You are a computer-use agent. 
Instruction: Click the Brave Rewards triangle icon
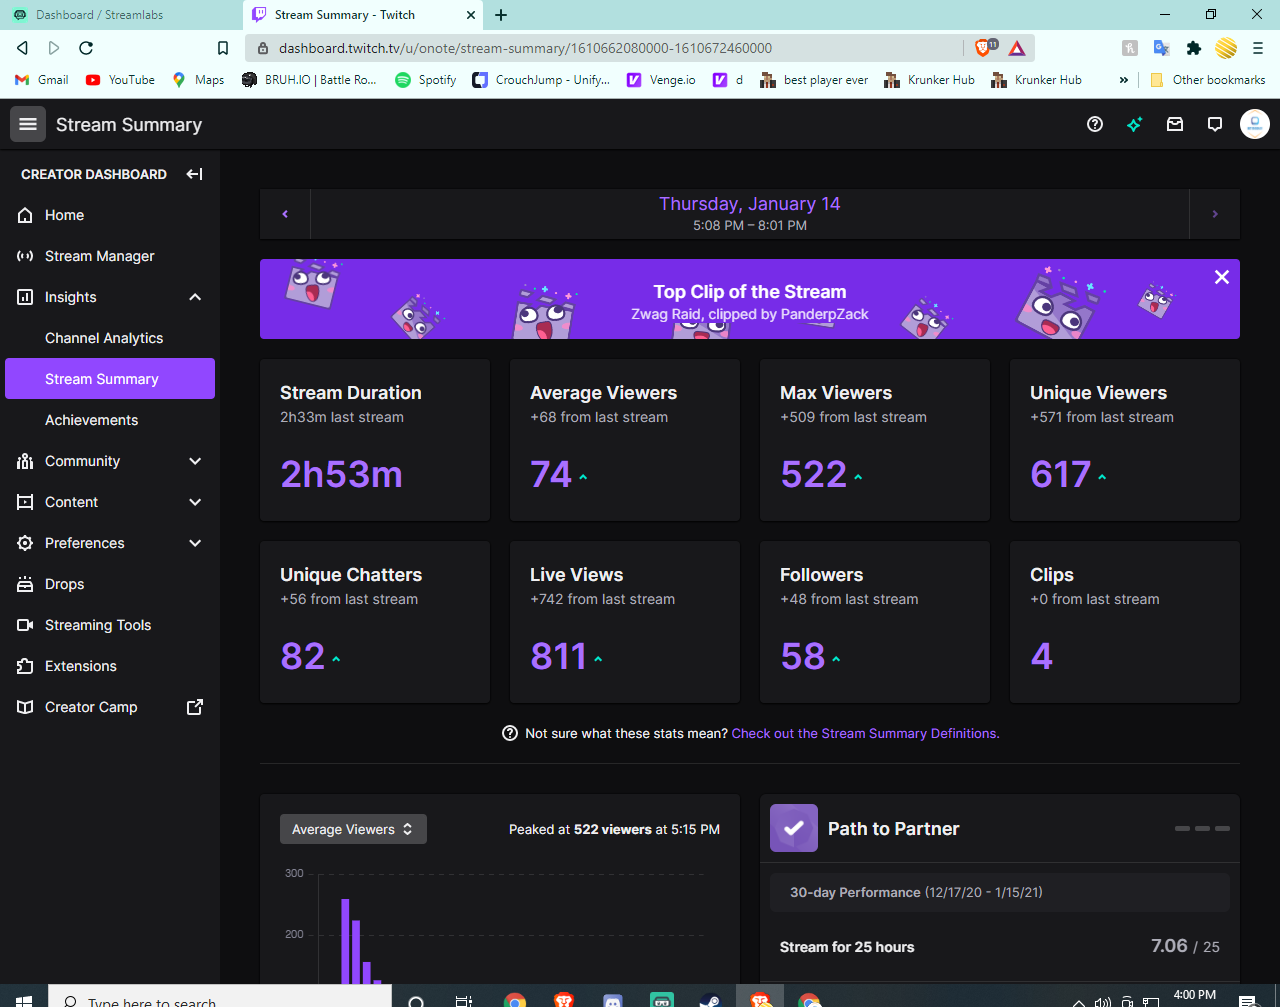click(1017, 48)
